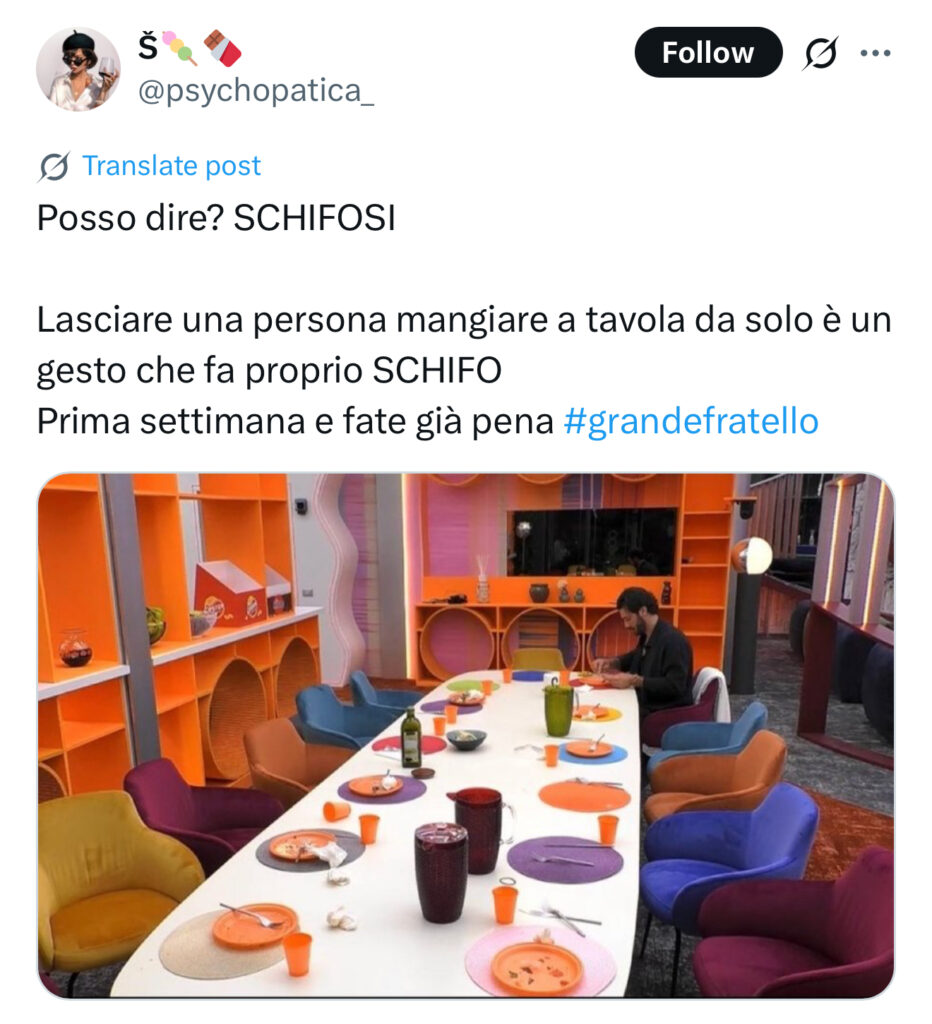
Task: Click the dango emoji in display name
Action: click(x=180, y=48)
